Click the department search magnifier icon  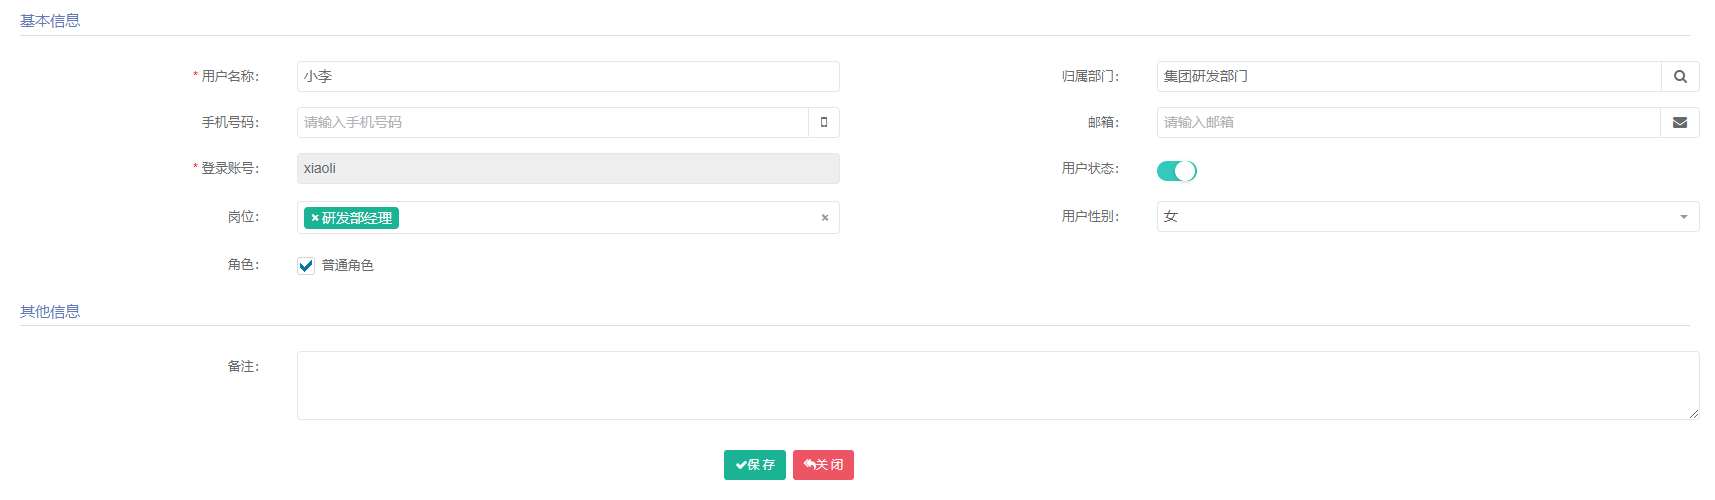[x=1680, y=77]
